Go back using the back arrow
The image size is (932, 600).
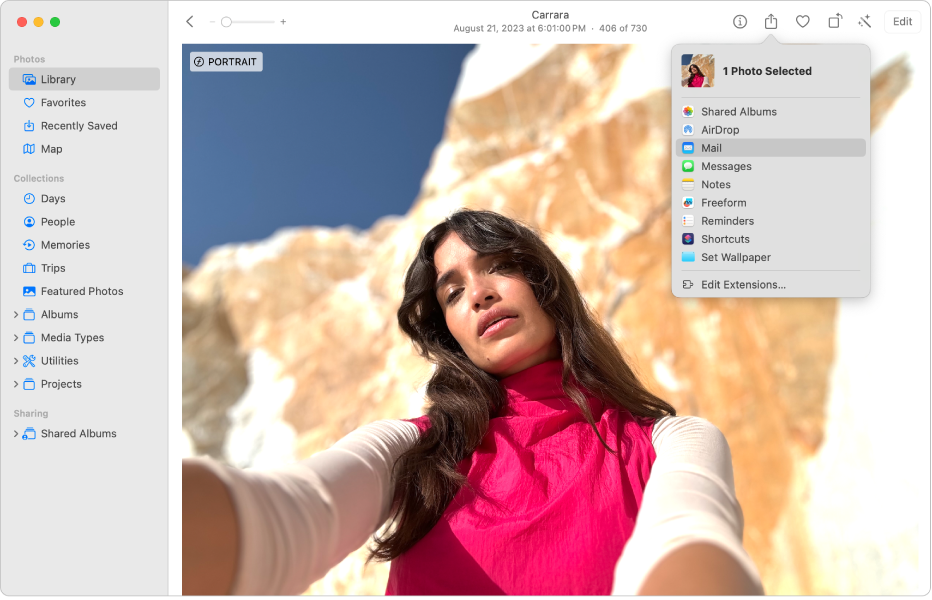(x=188, y=20)
